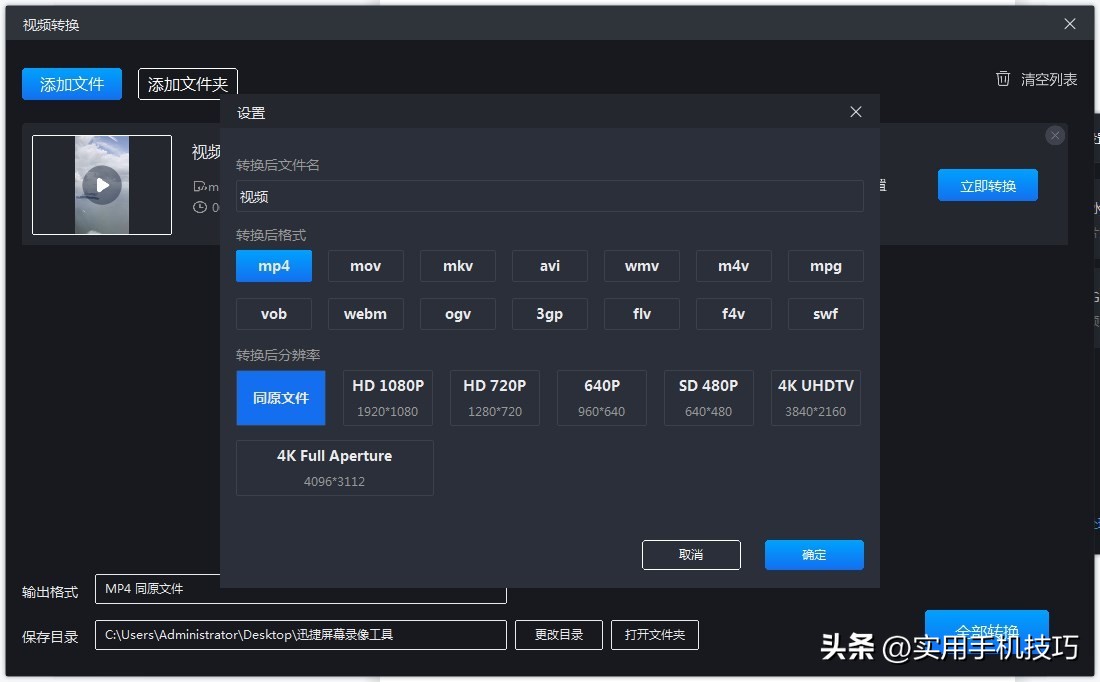
Task: Remove the video with its circular X icon
Action: (1055, 135)
